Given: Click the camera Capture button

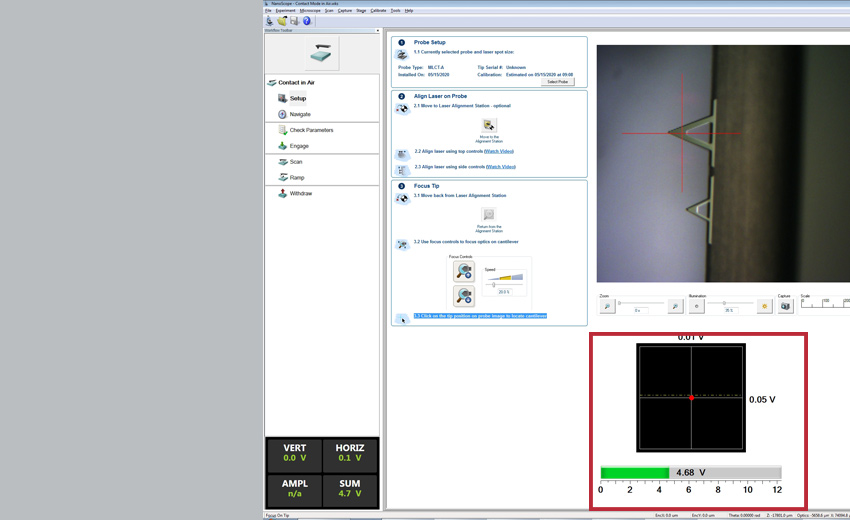Looking at the screenshot, I should click(x=785, y=307).
